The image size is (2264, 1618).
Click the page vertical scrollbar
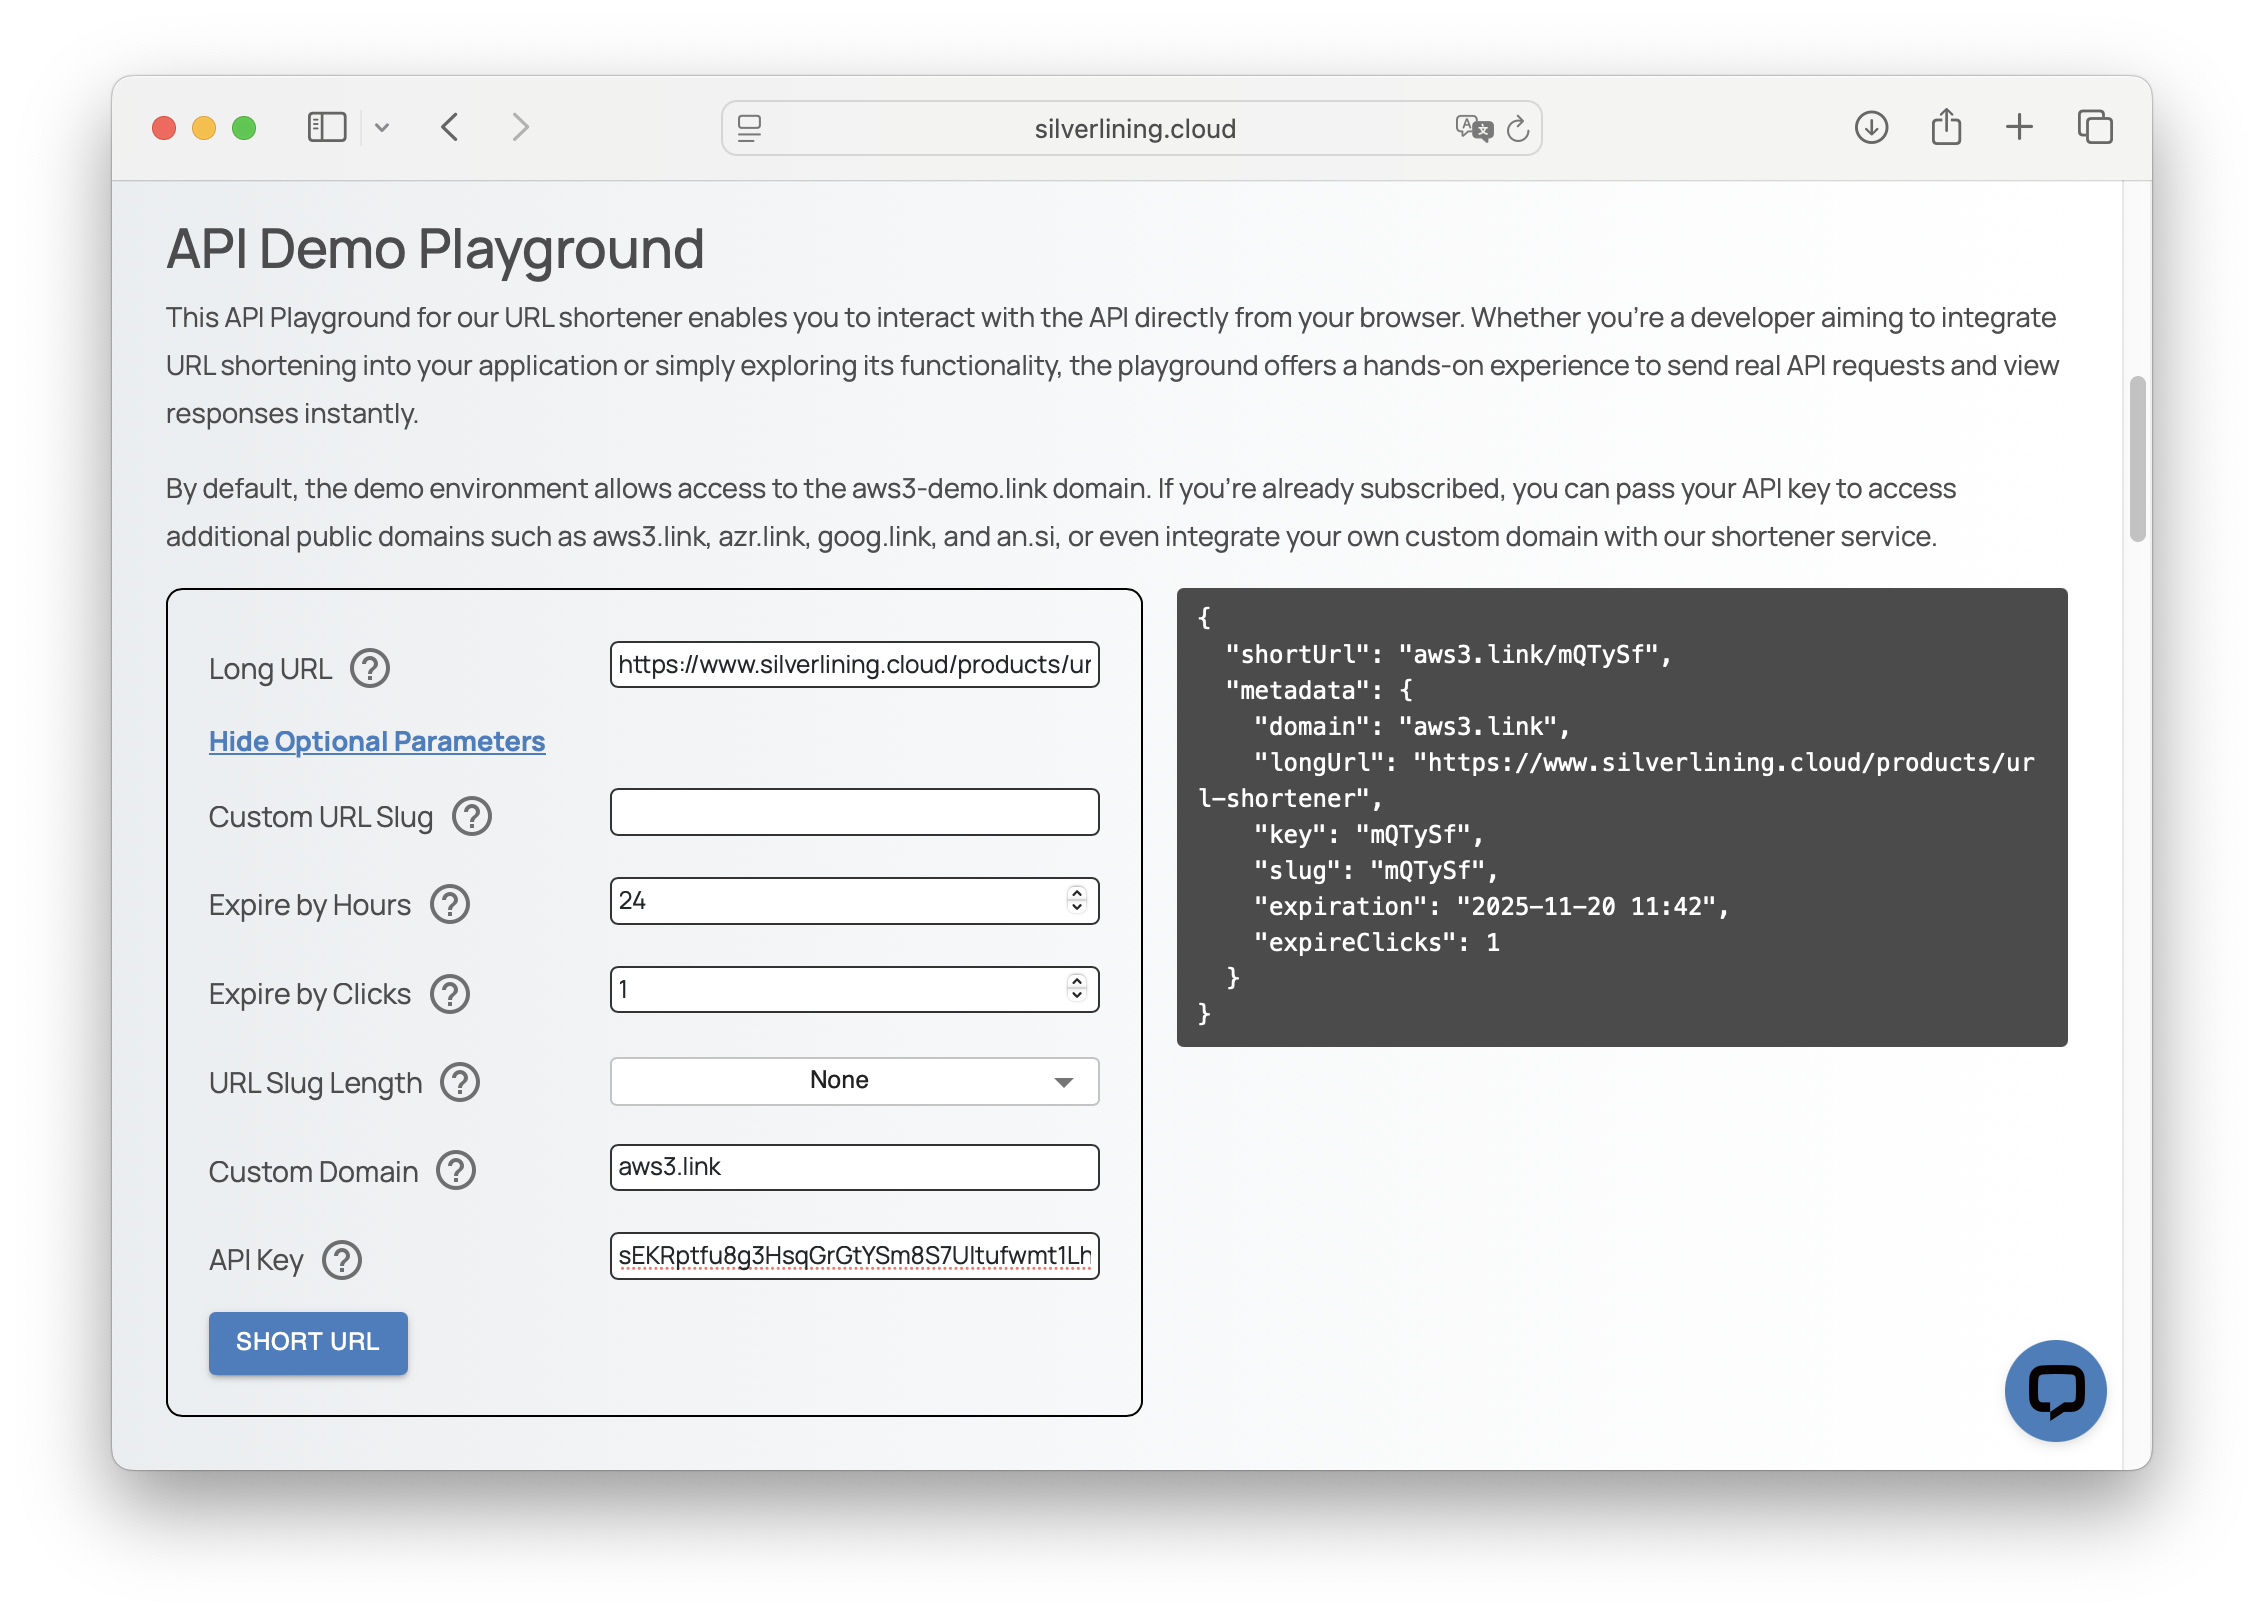coord(2137,459)
